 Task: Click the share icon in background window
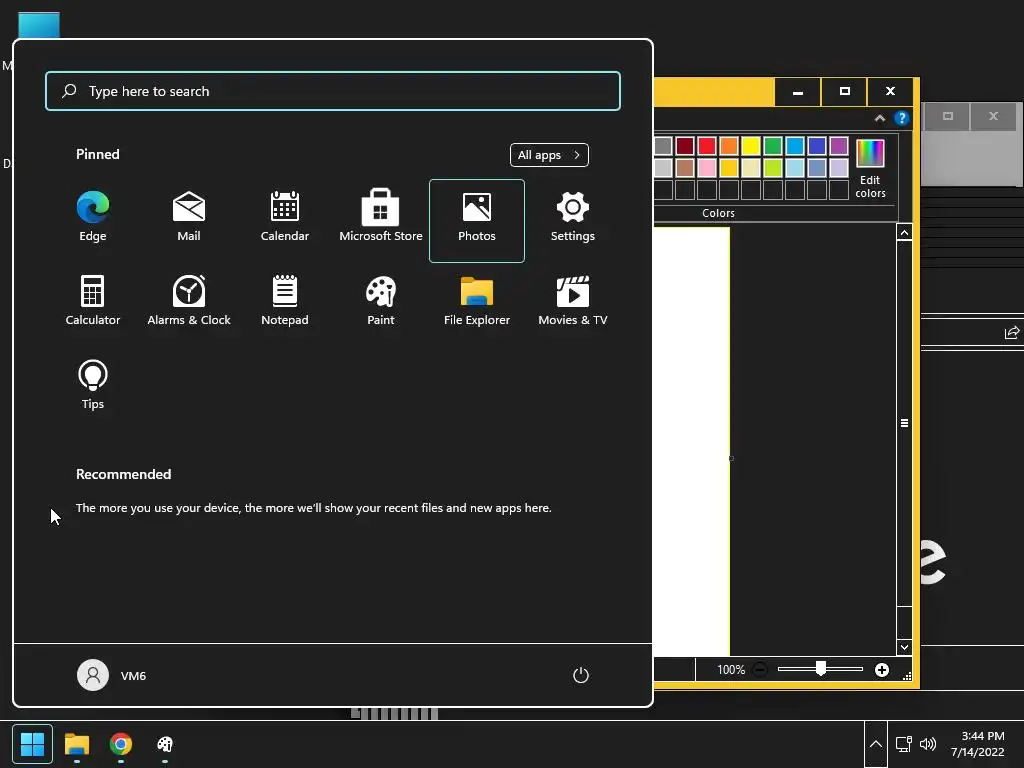point(1012,333)
